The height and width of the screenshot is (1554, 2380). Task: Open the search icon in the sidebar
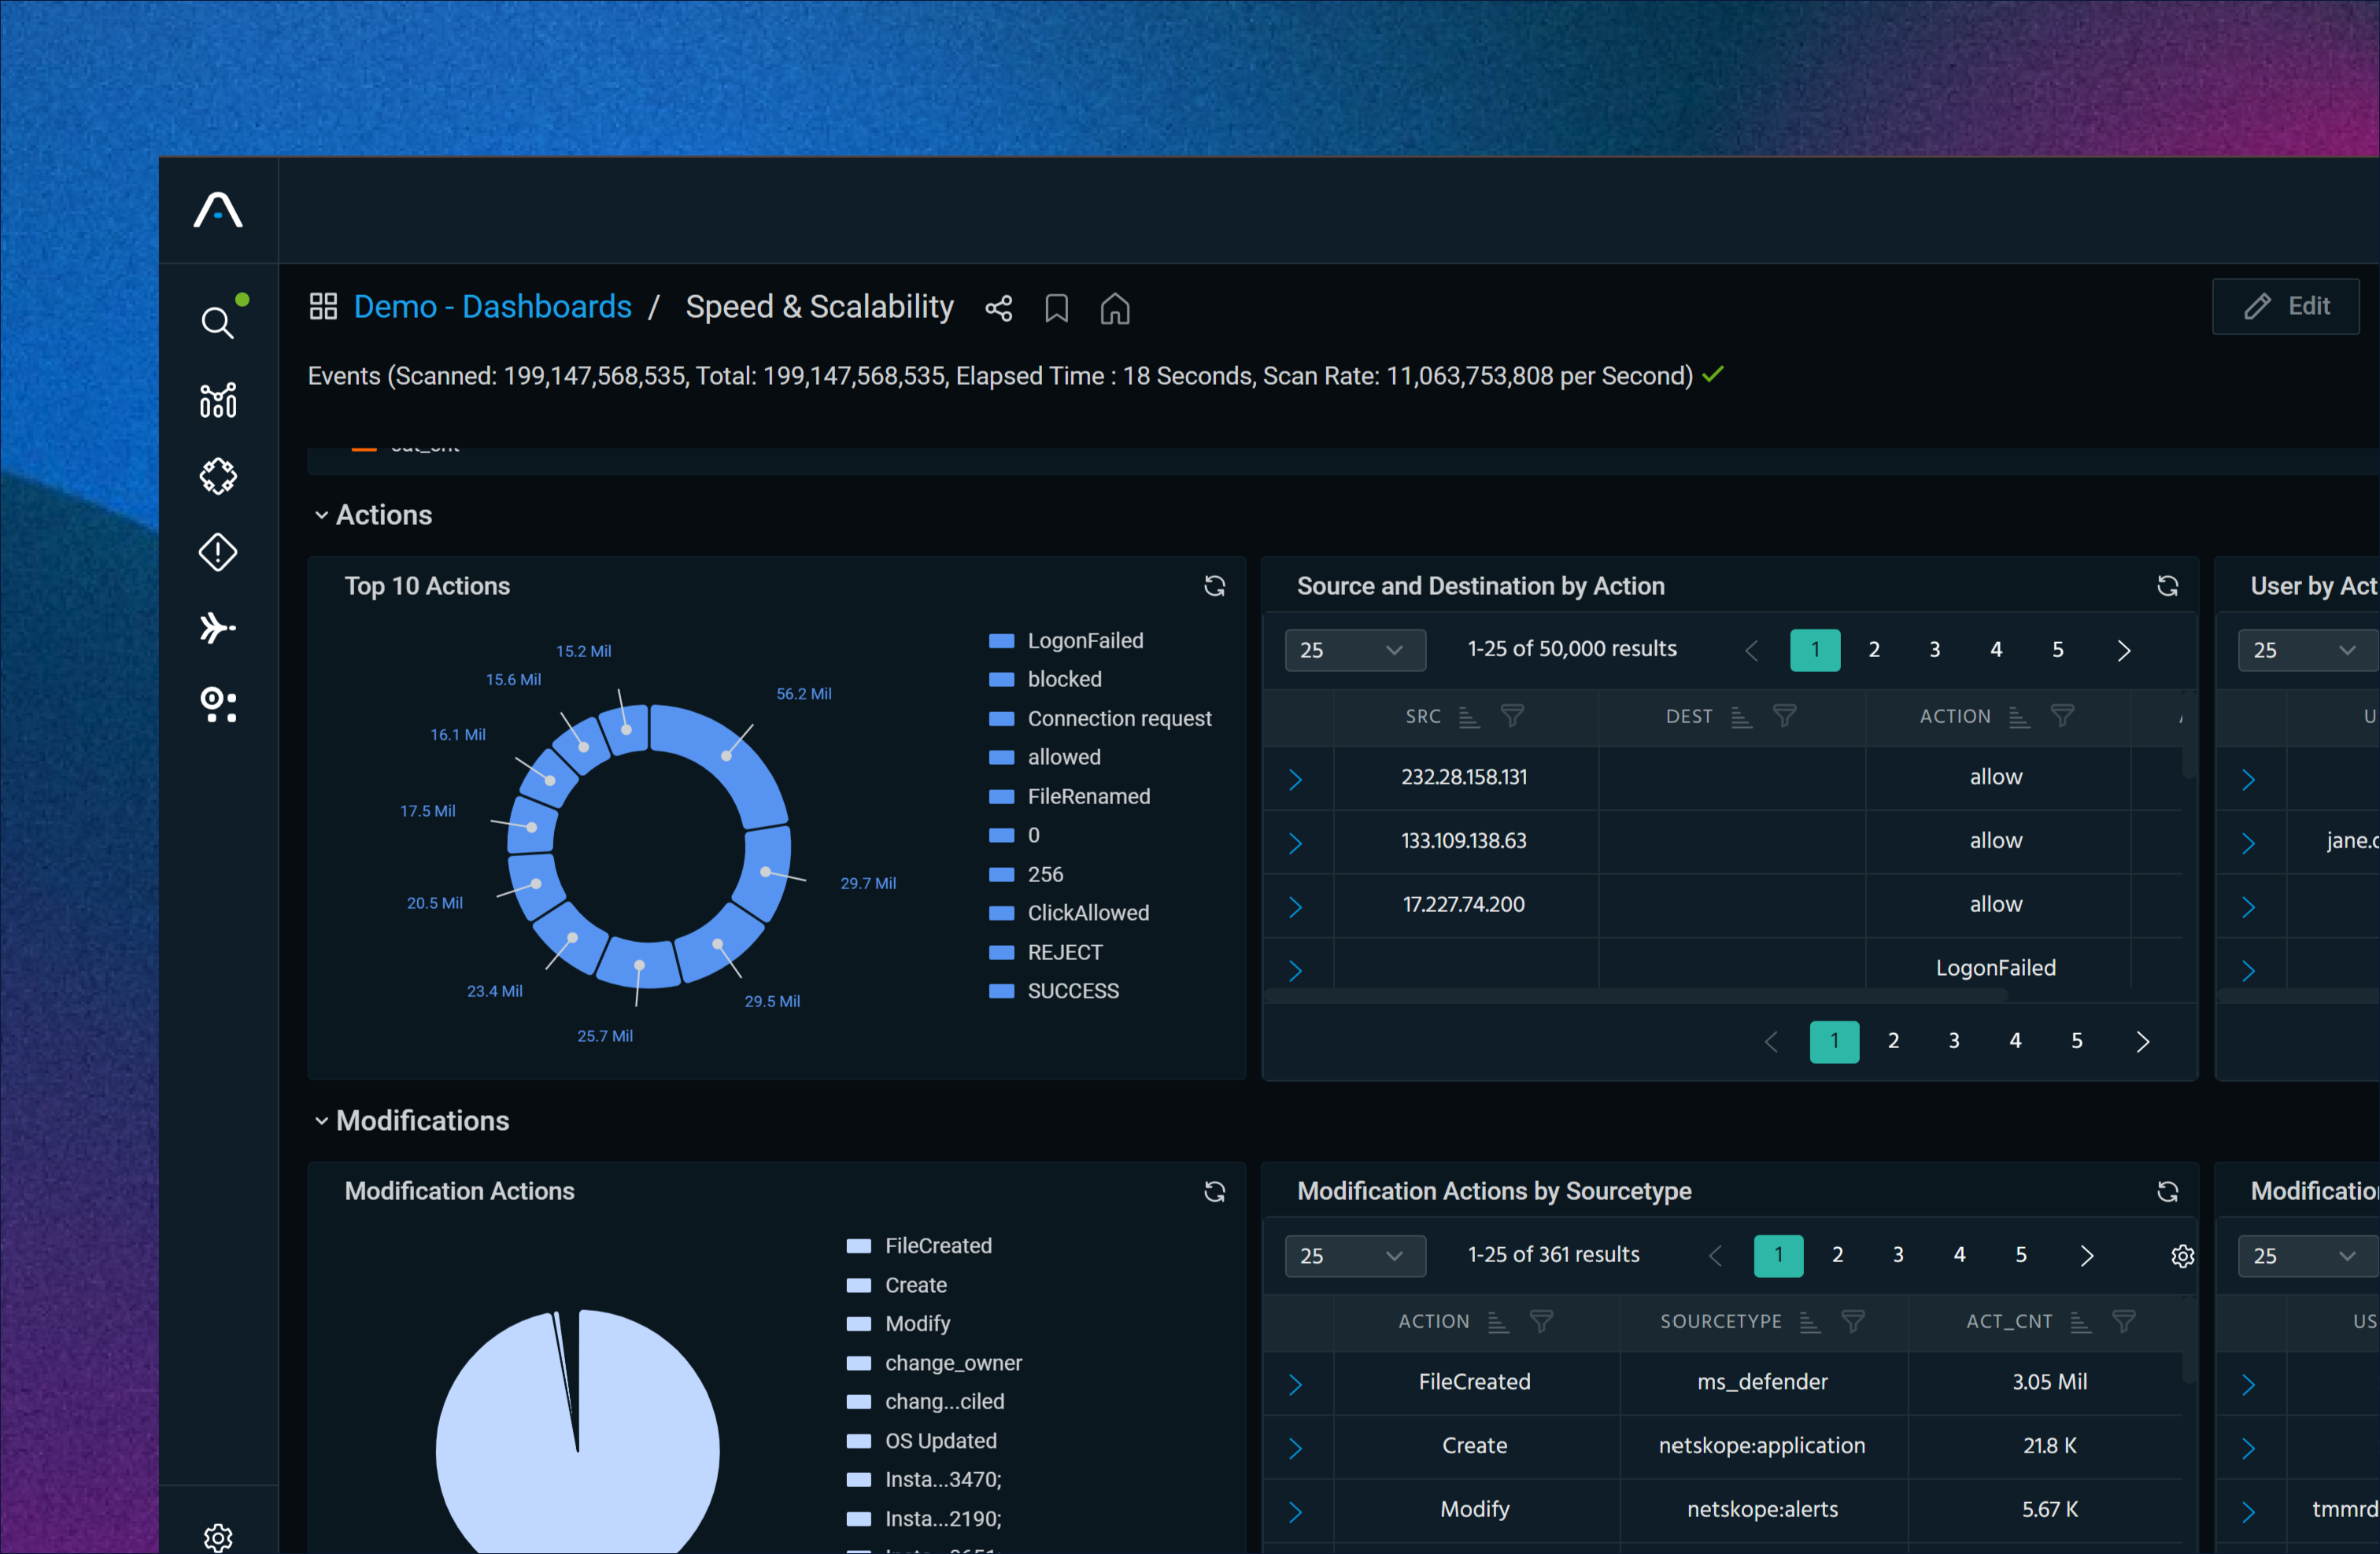click(217, 323)
